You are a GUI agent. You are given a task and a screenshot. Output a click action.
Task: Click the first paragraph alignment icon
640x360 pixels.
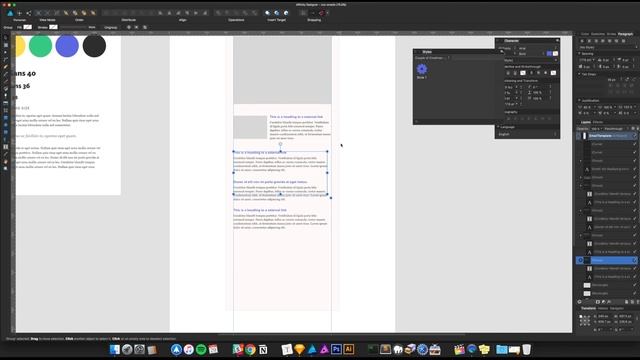tap(582, 41)
